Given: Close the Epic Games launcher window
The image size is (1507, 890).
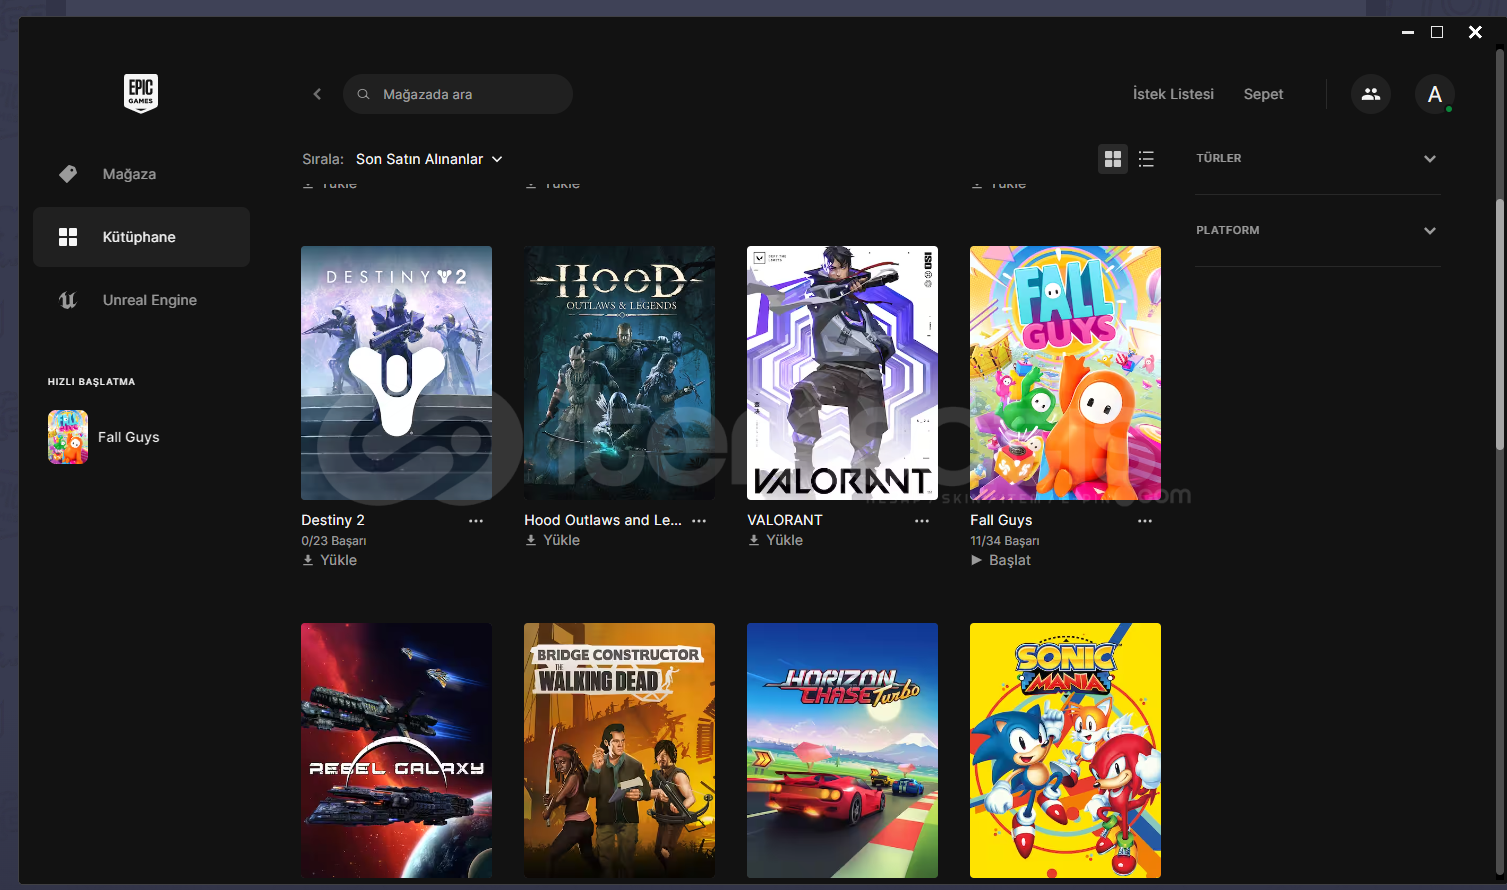Looking at the screenshot, I should tap(1475, 33).
